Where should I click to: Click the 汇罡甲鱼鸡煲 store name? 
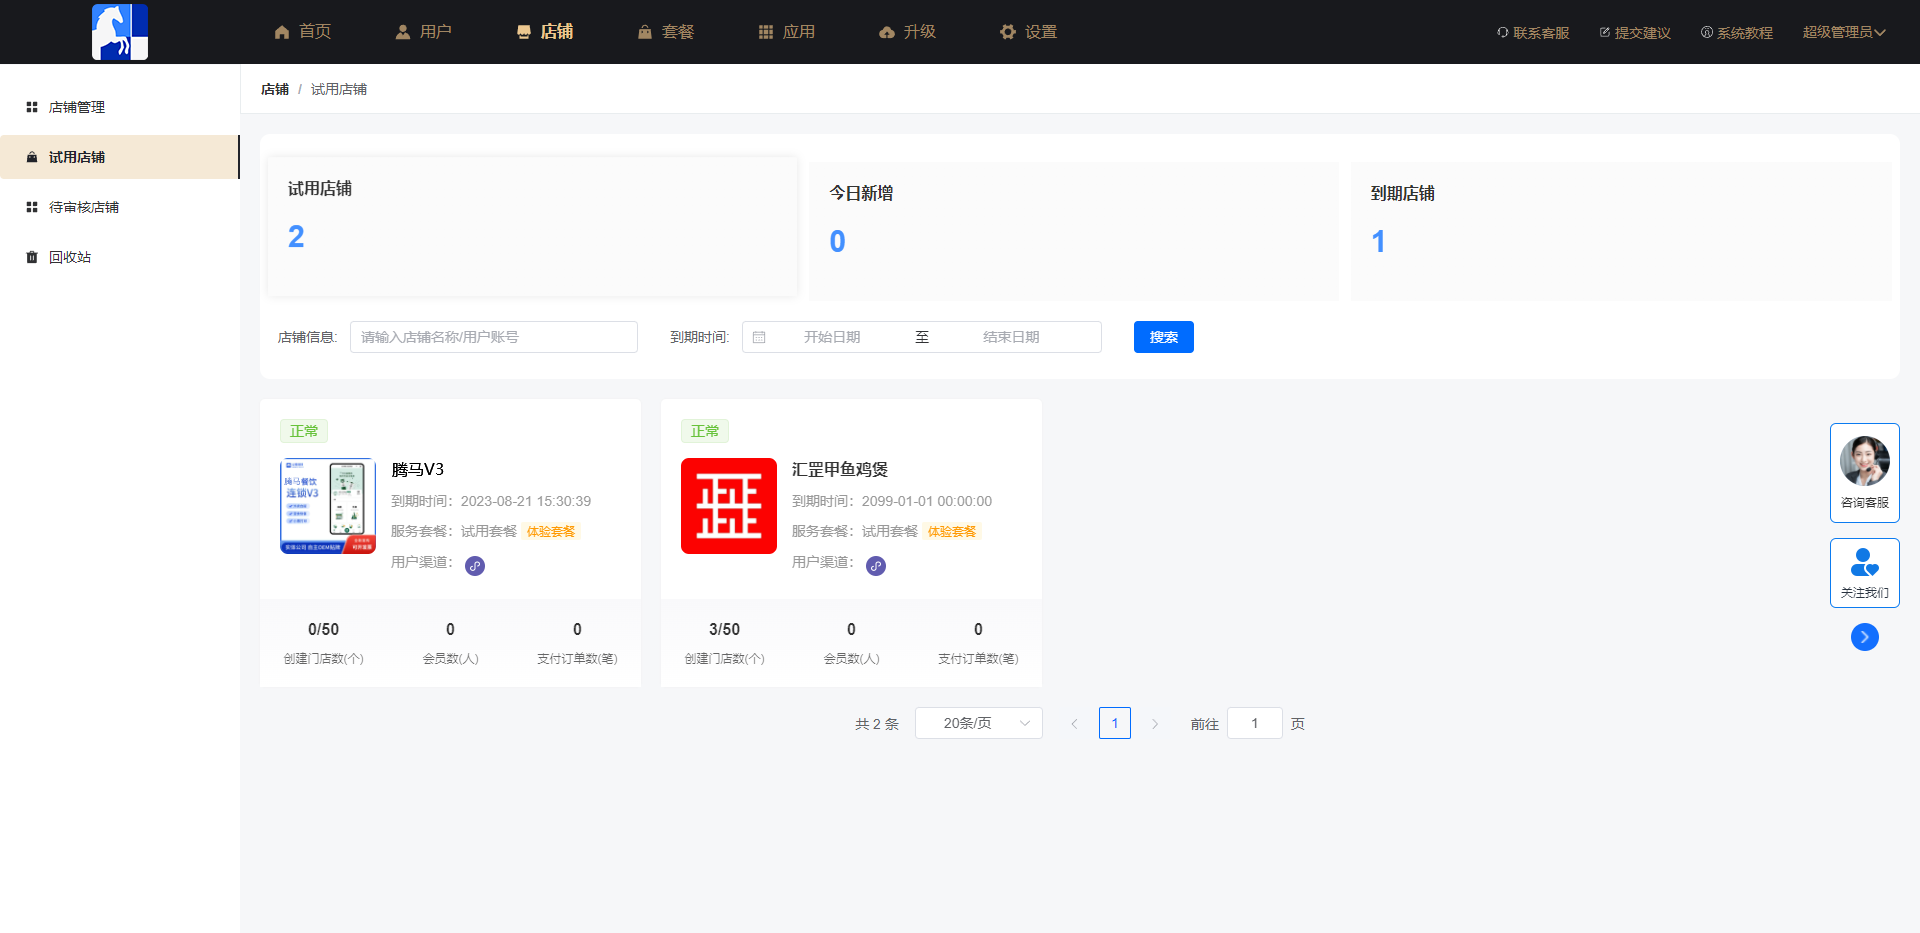point(840,469)
